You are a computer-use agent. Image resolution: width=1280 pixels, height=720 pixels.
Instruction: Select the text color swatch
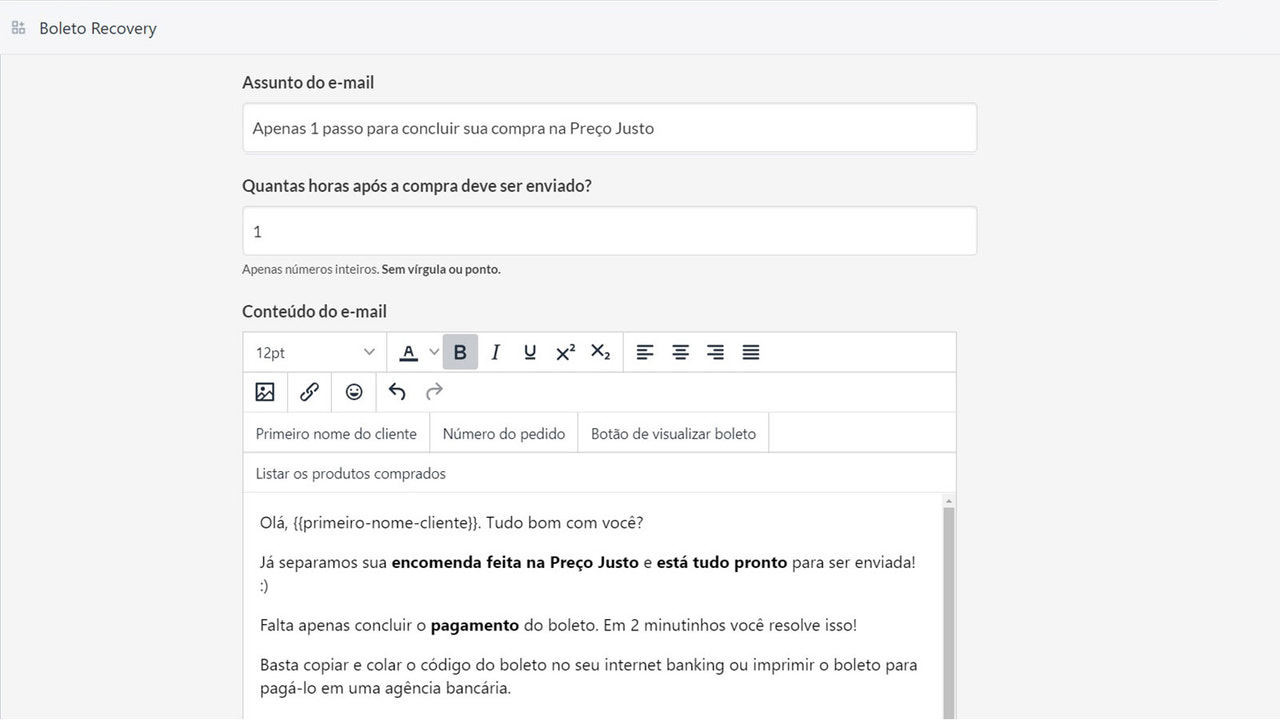tap(410, 352)
